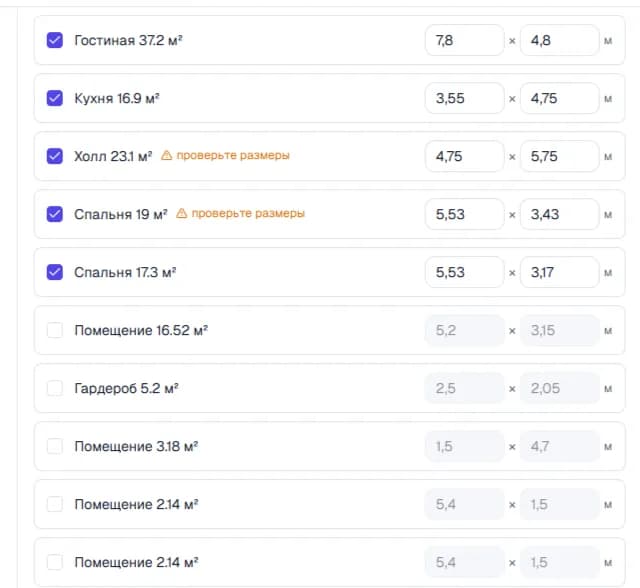Image resolution: width=640 pixels, height=588 pixels.
Task: Click the warning icon next to Спальня 19 м²
Action: coord(182,213)
